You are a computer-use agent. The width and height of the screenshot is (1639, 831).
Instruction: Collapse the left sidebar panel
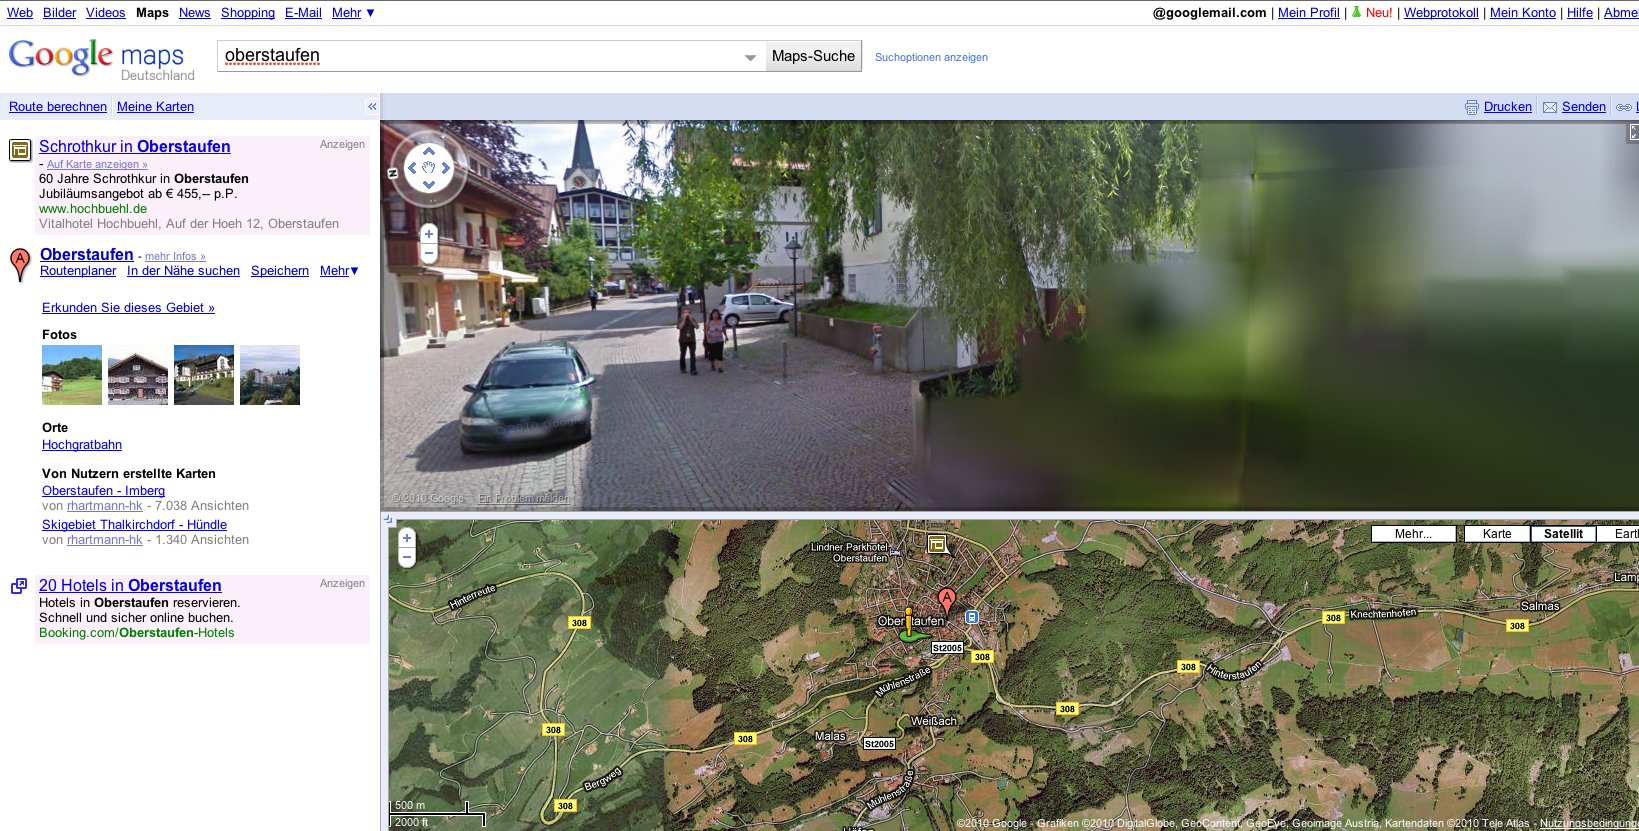[x=372, y=106]
